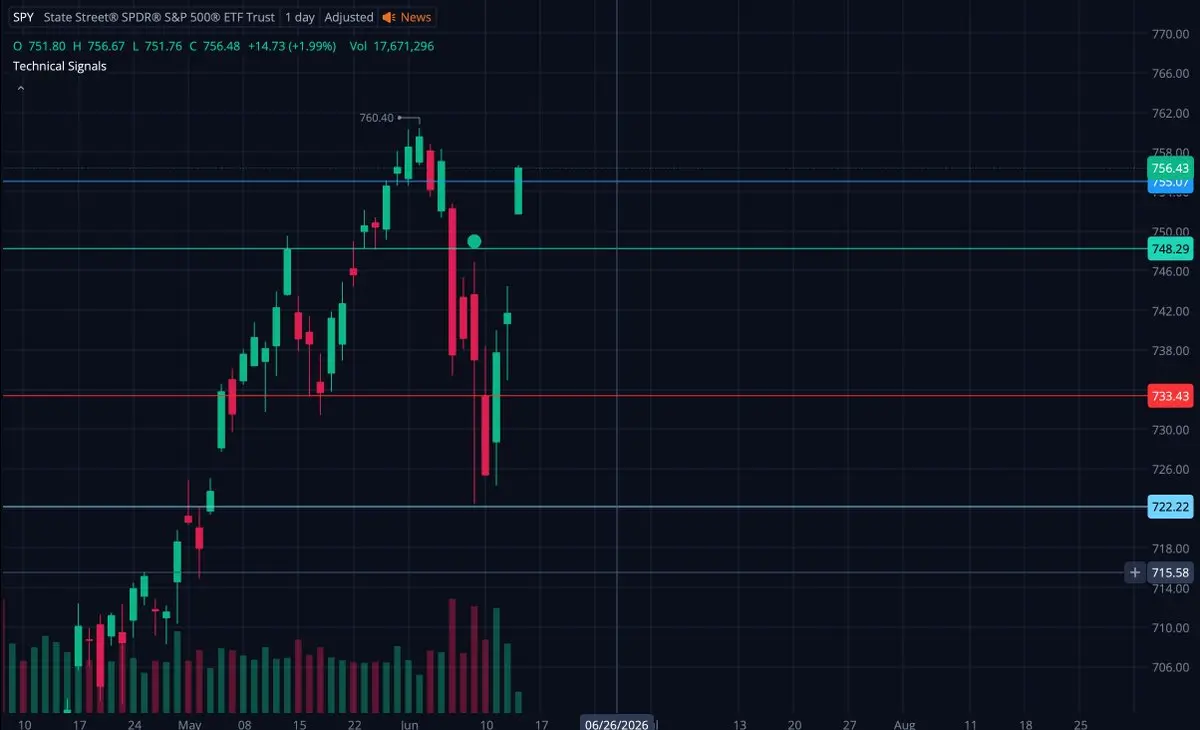The width and height of the screenshot is (1200, 730).
Task: Click the orange News megaphone icon
Action: coord(389,17)
